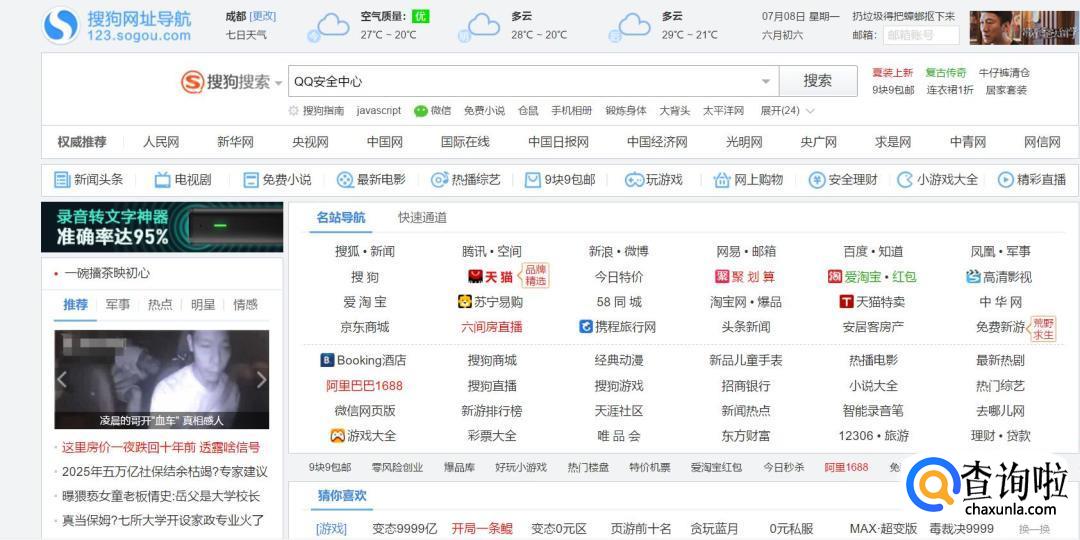Click the mailbox account input field
This screenshot has height=540, width=1080.
click(x=921, y=35)
